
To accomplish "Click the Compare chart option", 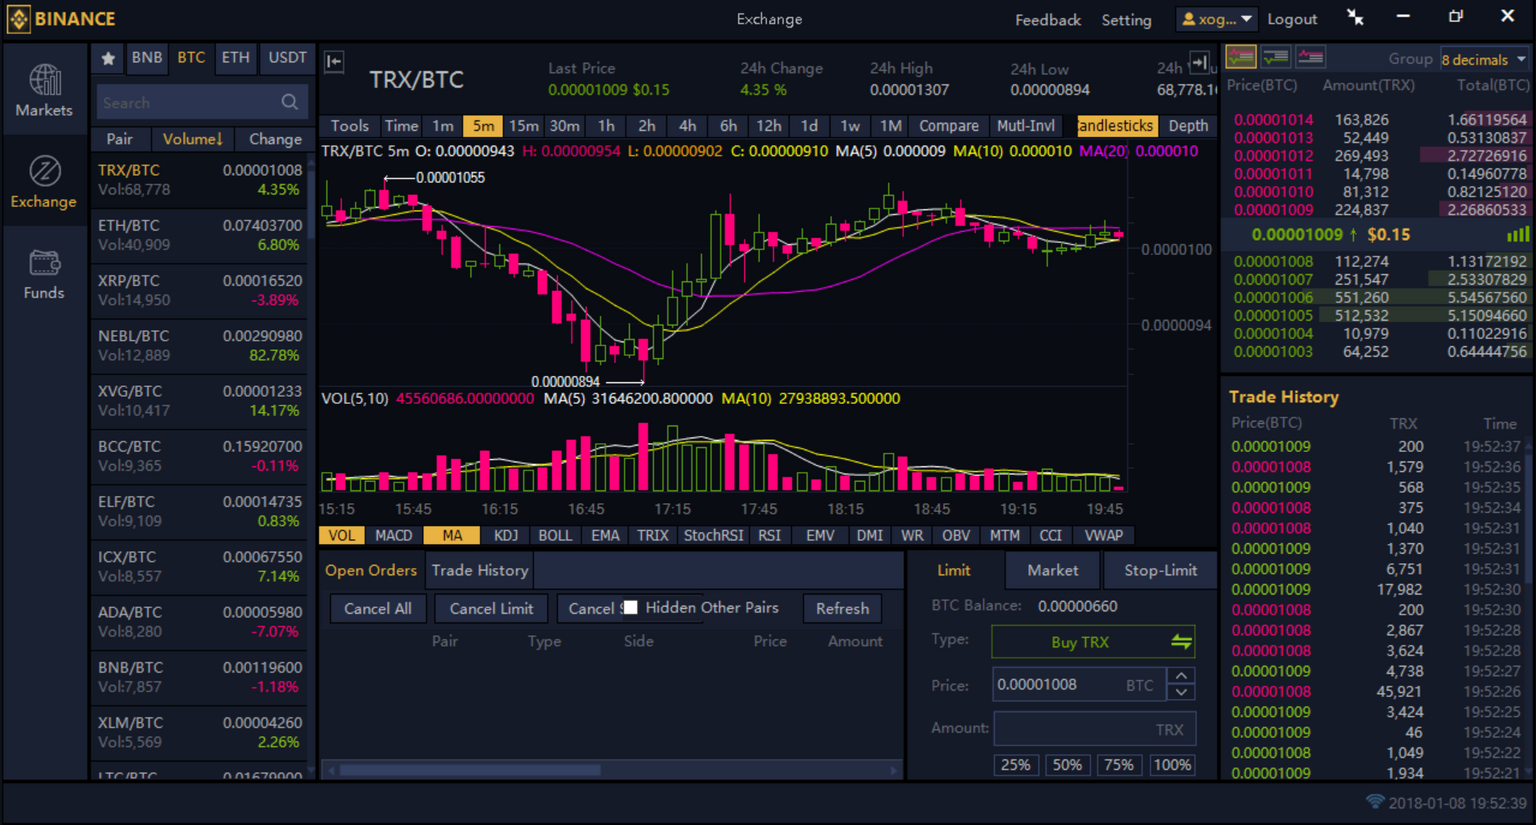I will [x=948, y=125].
